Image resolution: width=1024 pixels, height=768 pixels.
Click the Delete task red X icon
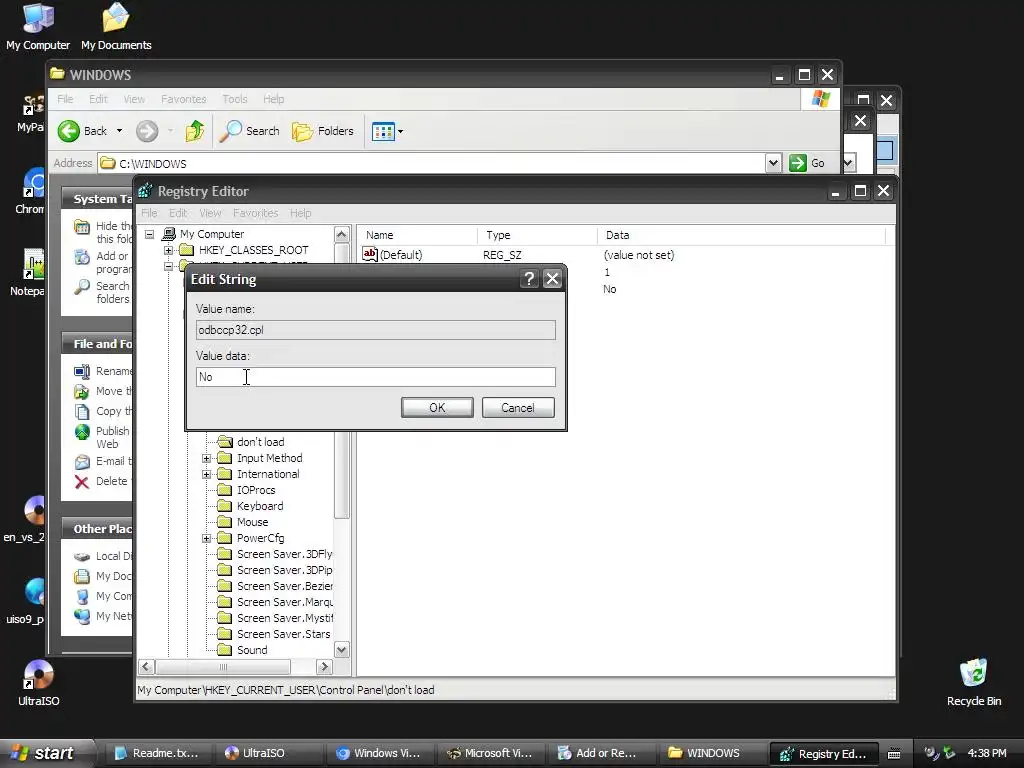(x=82, y=482)
